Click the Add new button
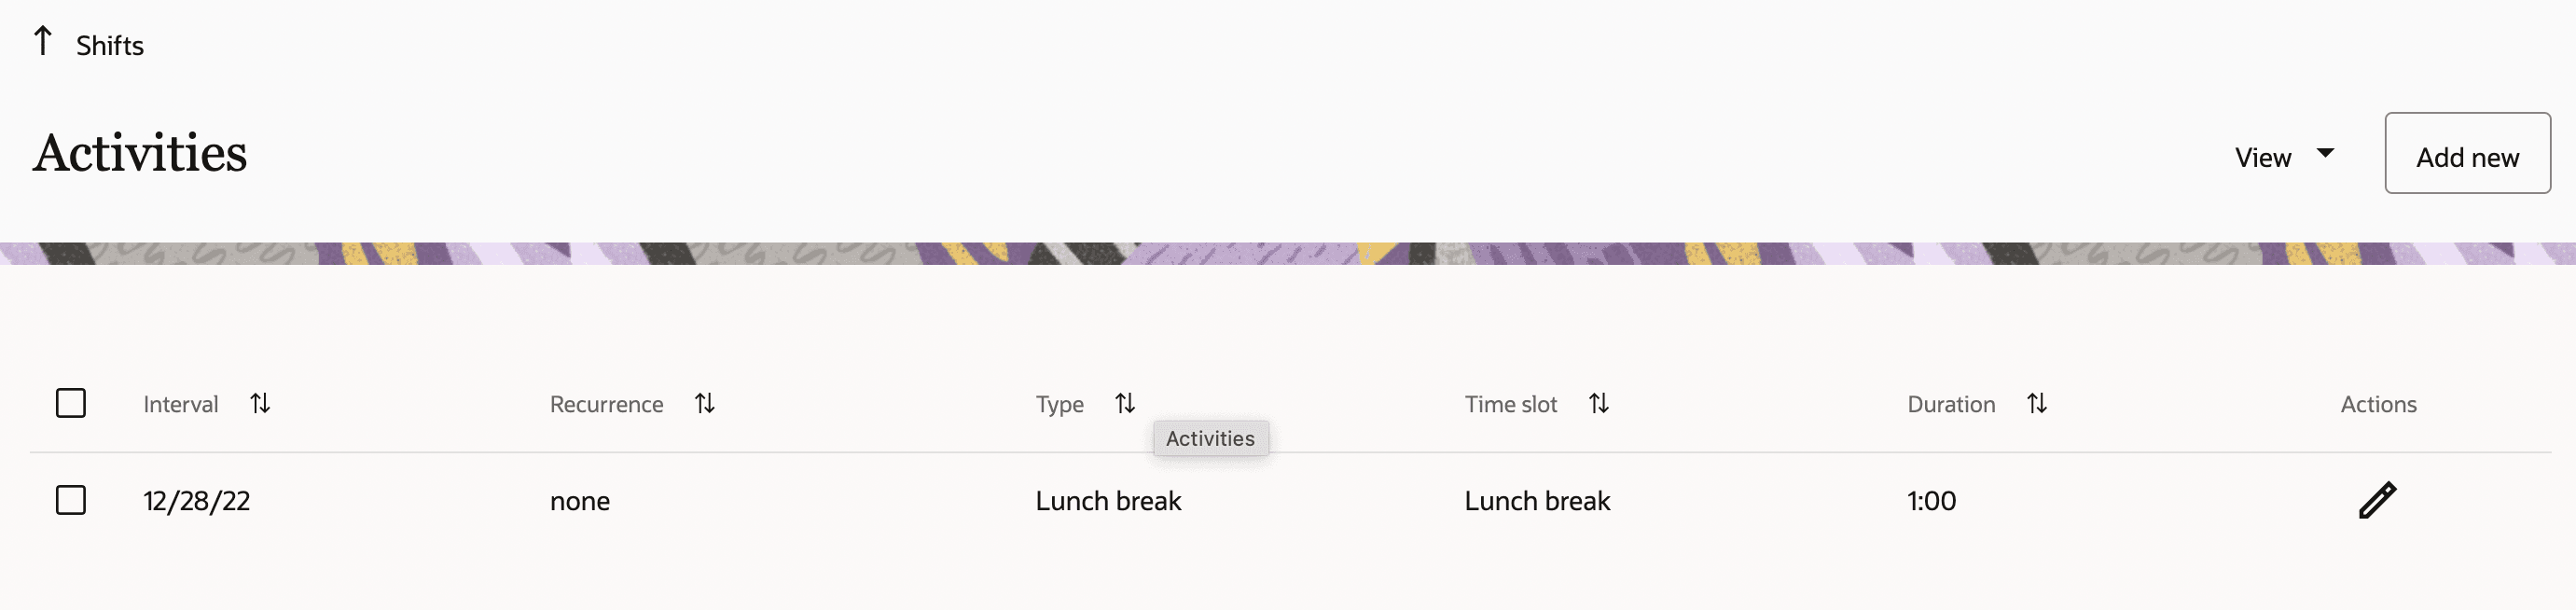This screenshot has height=610, width=2576. point(2467,155)
